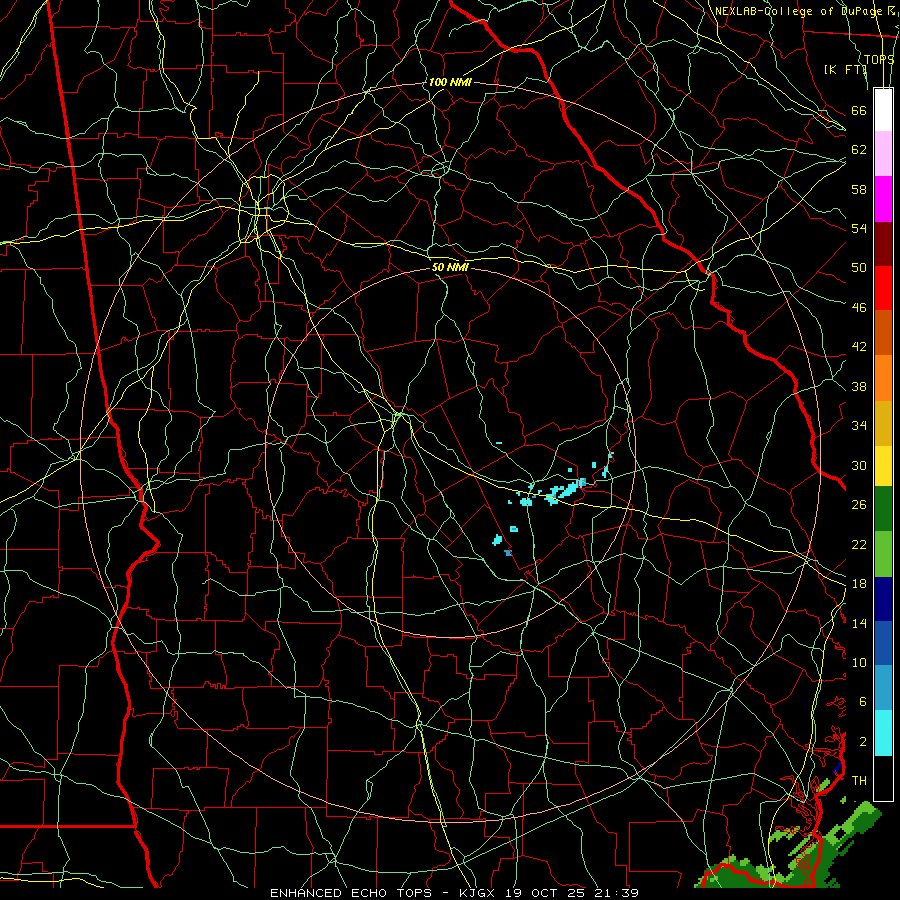Image resolution: width=900 pixels, height=900 pixels.
Task: Click the legend value 66
Action: [859, 111]
